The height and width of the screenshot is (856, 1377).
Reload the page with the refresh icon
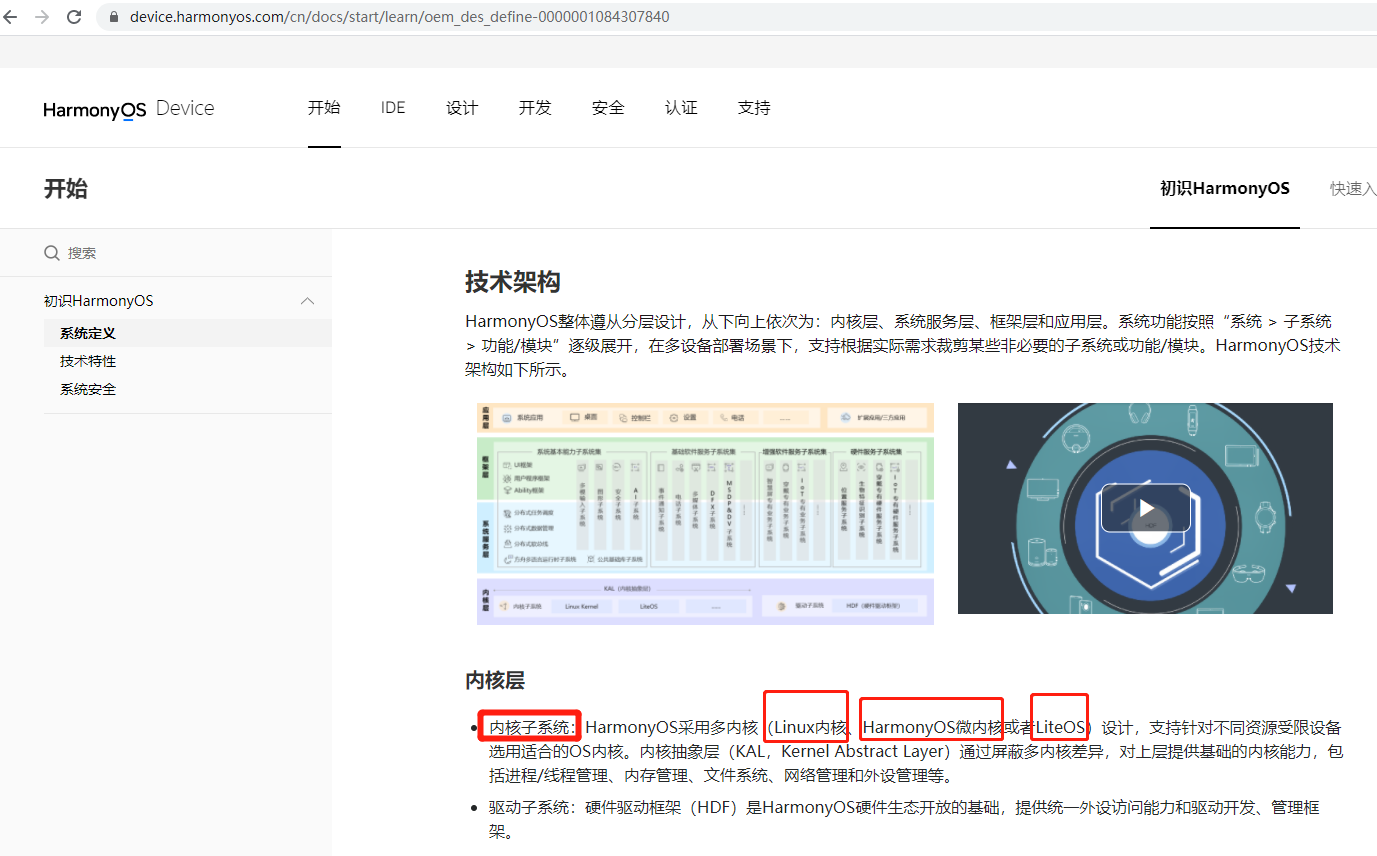click(74, 17)
